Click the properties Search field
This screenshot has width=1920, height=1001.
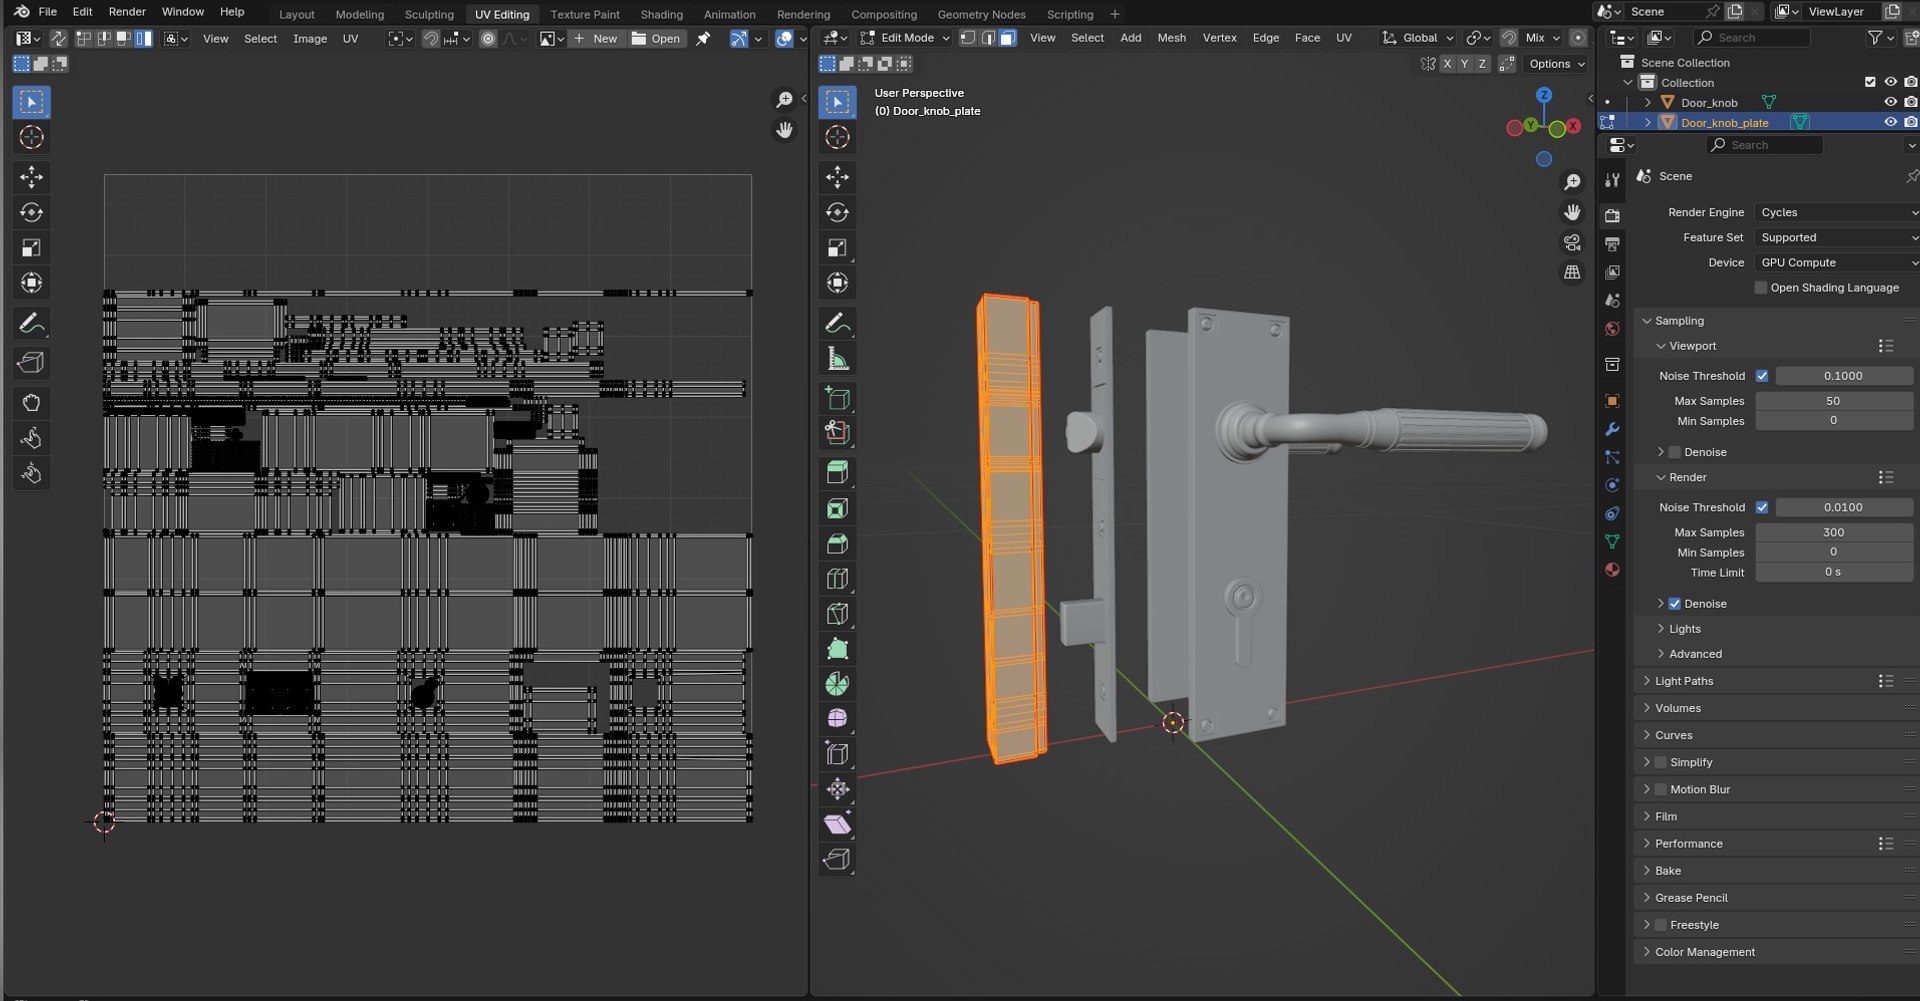tap(1765, 145)
